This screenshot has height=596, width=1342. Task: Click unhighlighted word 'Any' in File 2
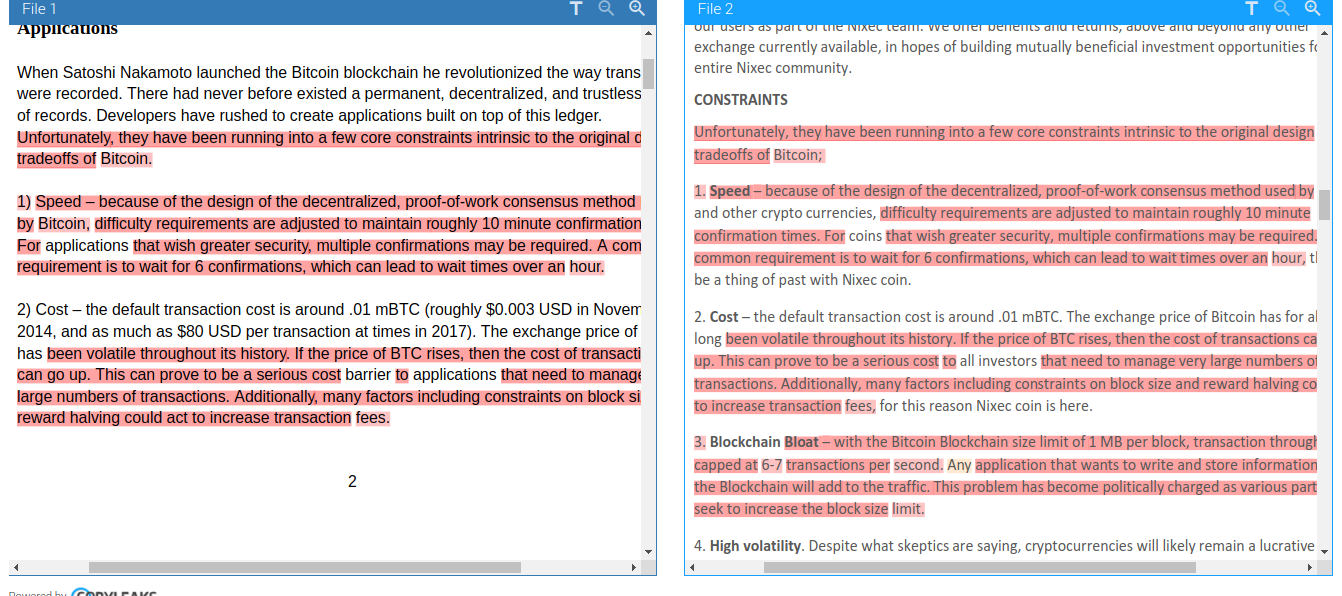[x=959, y=465]
